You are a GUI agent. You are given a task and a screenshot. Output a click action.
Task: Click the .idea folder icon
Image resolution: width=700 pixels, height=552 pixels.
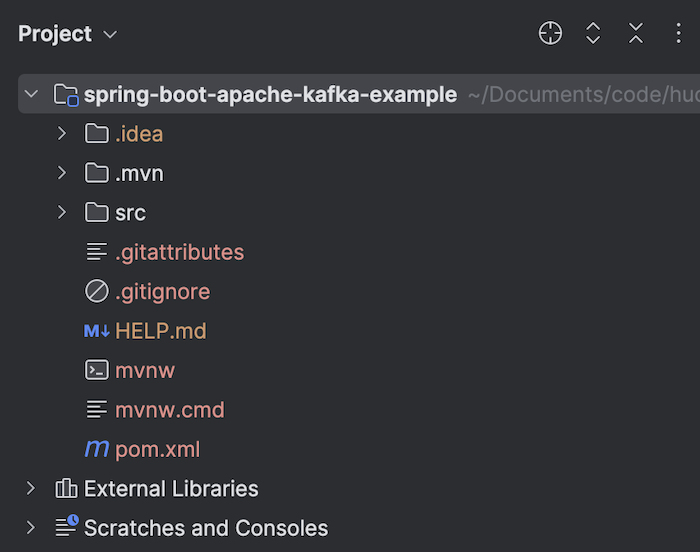pyautogui.click(x=96, y=134)
